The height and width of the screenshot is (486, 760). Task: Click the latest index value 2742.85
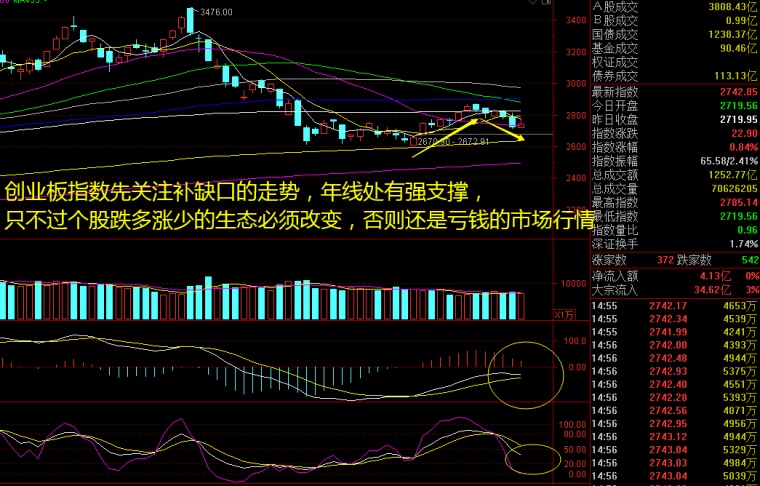coord(739,92)
